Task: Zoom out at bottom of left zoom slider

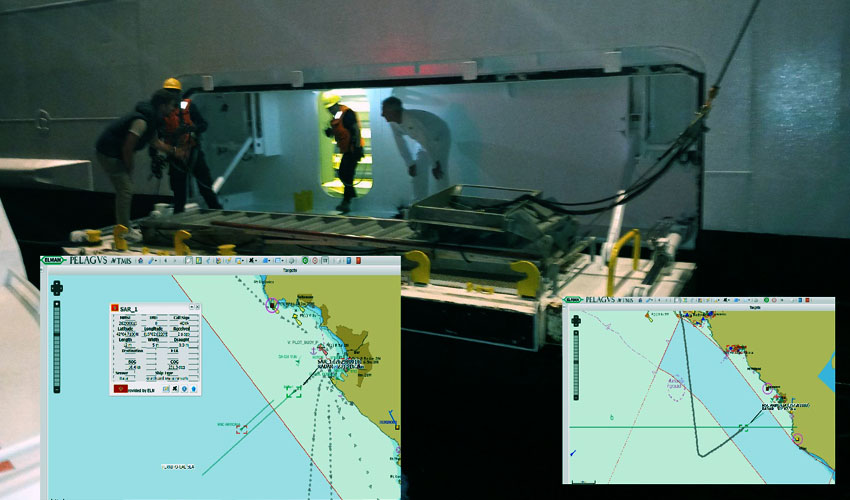Action: [x=57, y=389]
